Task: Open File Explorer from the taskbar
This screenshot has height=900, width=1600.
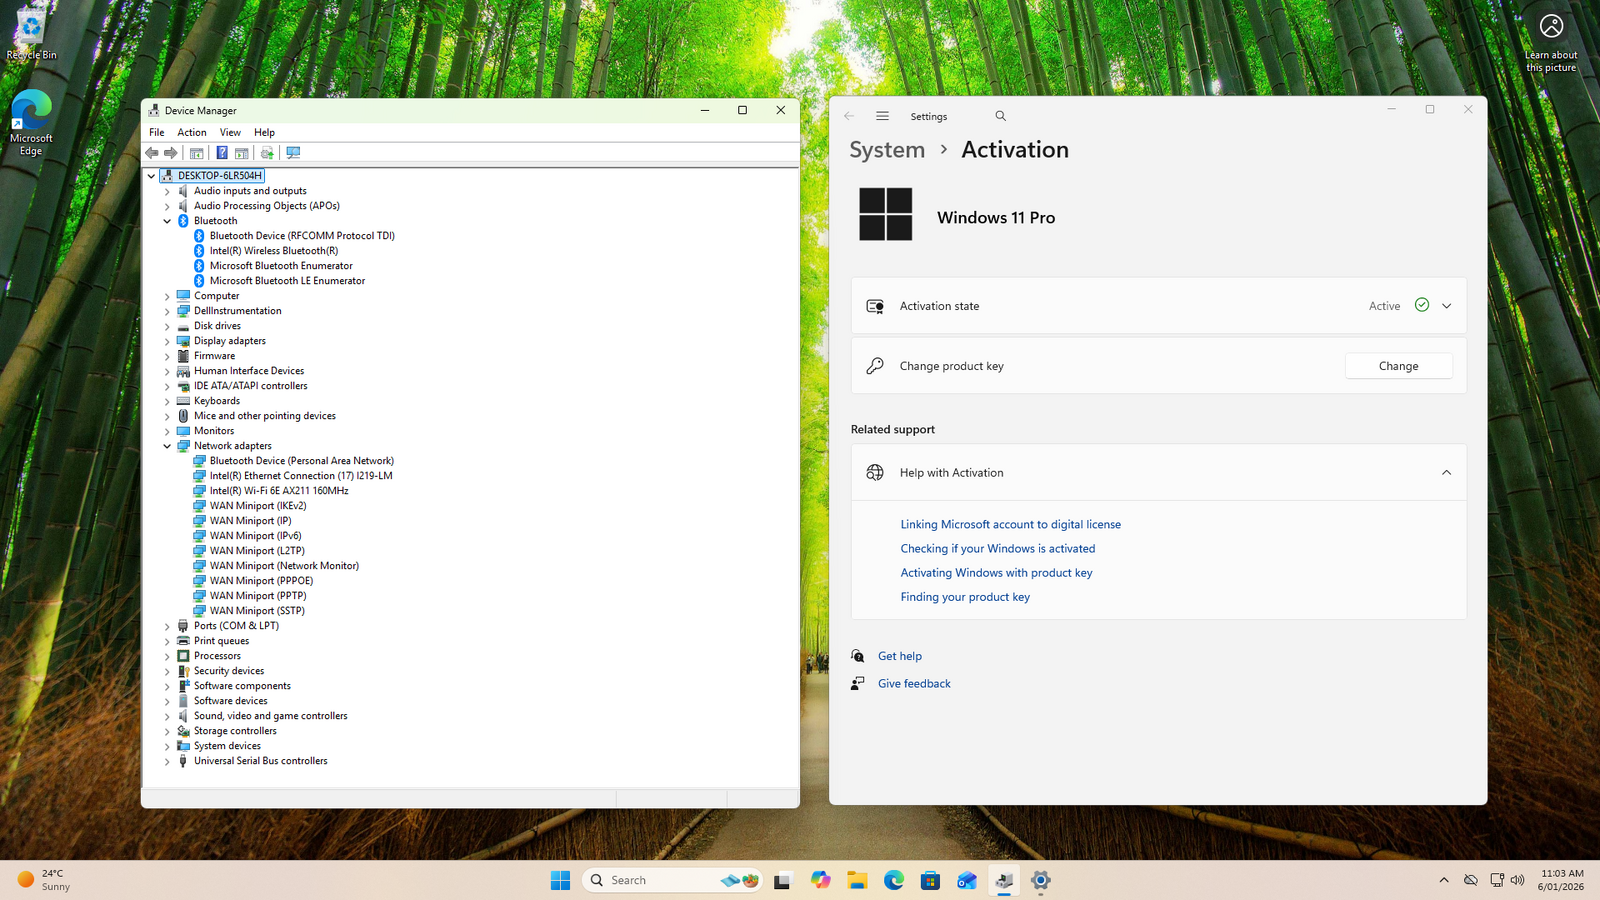Action: (857, 880)
